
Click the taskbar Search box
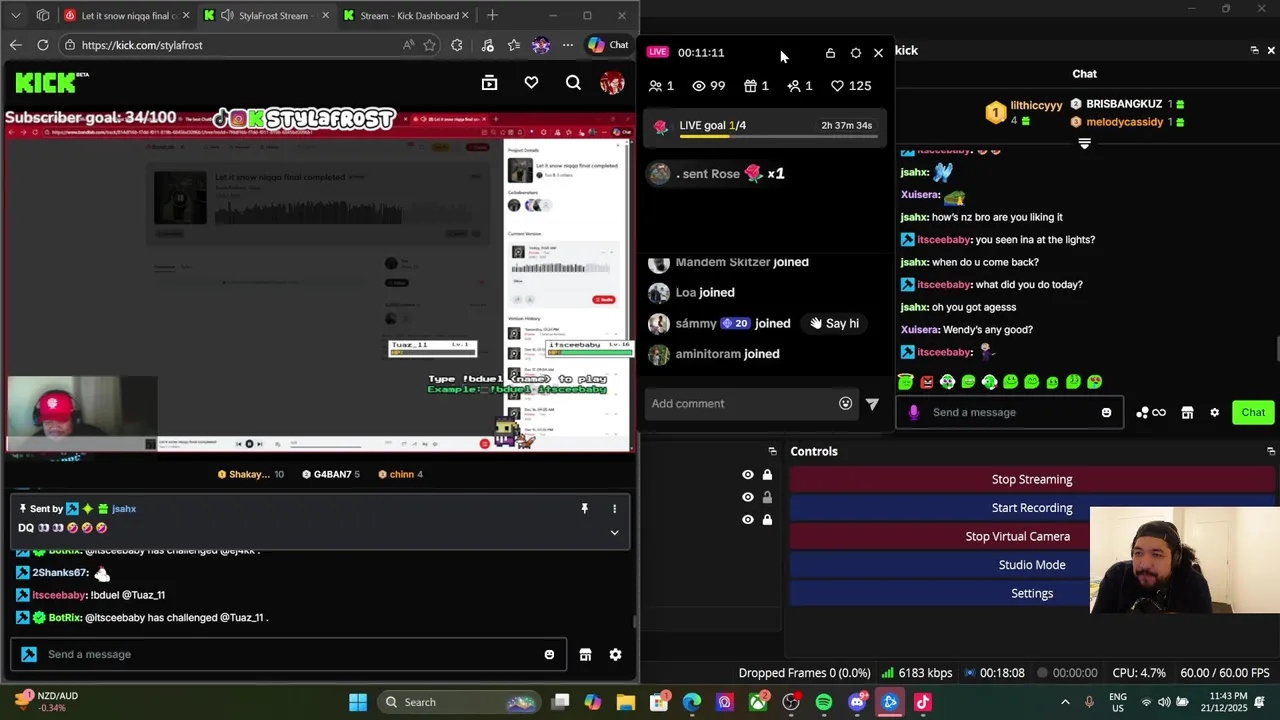460,702
